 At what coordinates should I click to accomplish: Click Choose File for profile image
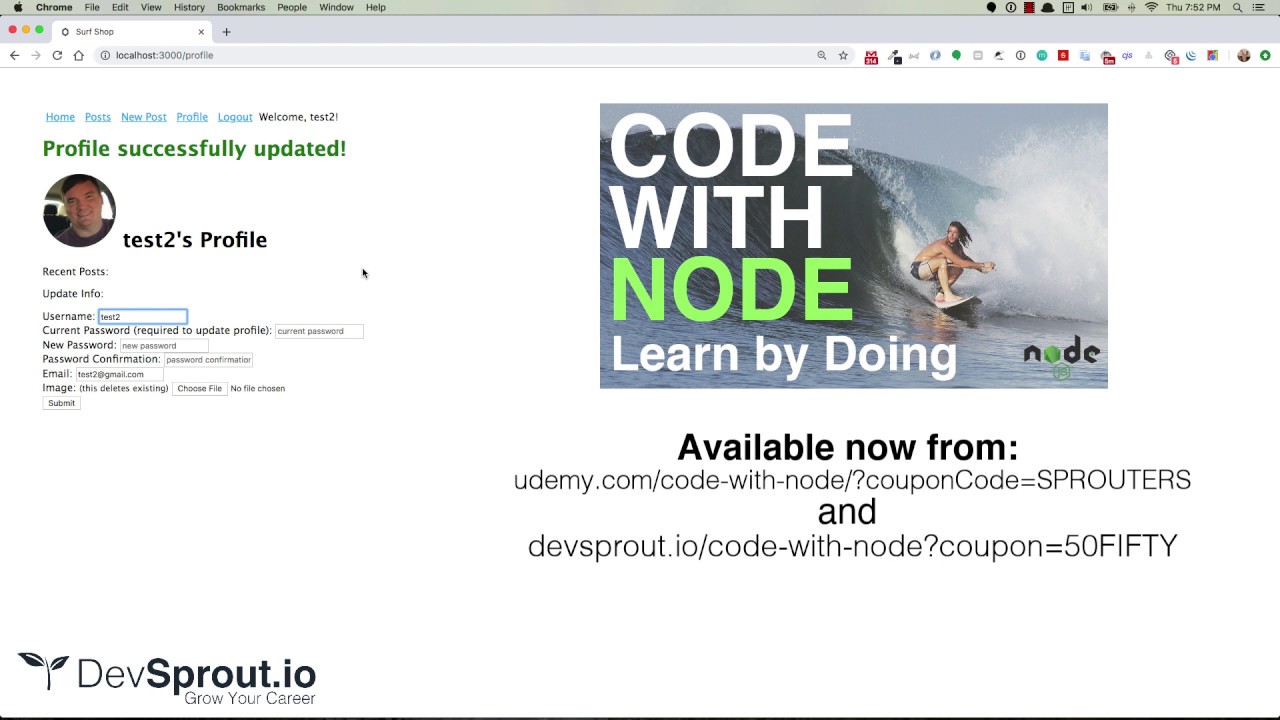pyautogui.click(x=200, y=388)
